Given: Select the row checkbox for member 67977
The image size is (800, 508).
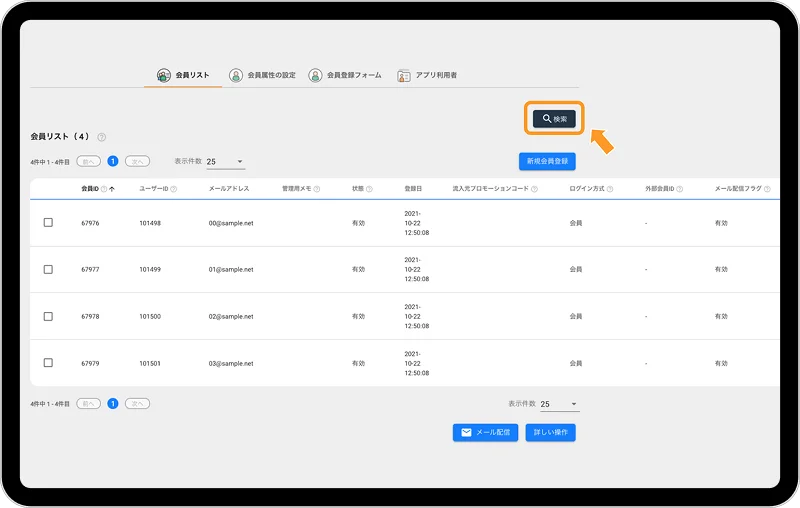Looking at the screenshot, I should tap(48, 269).
